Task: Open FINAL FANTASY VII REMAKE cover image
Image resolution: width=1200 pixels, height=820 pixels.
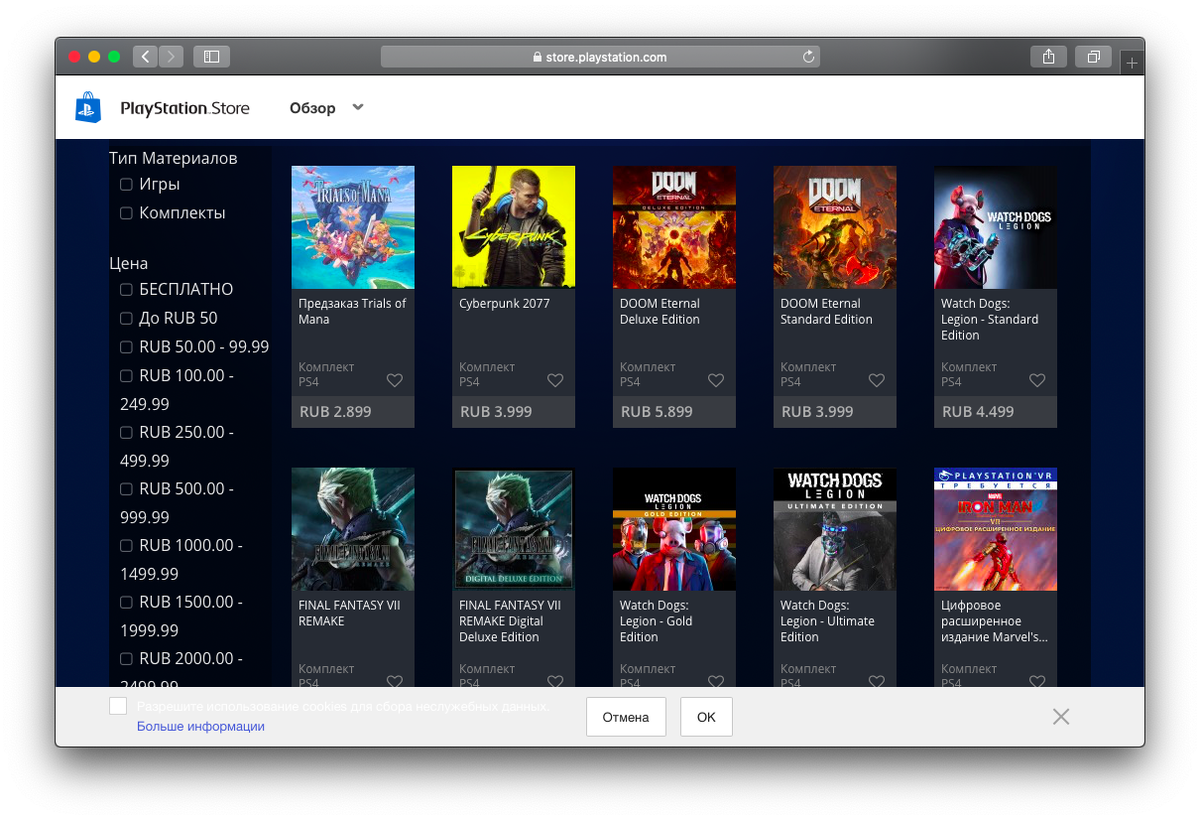Action: [353, 529]
